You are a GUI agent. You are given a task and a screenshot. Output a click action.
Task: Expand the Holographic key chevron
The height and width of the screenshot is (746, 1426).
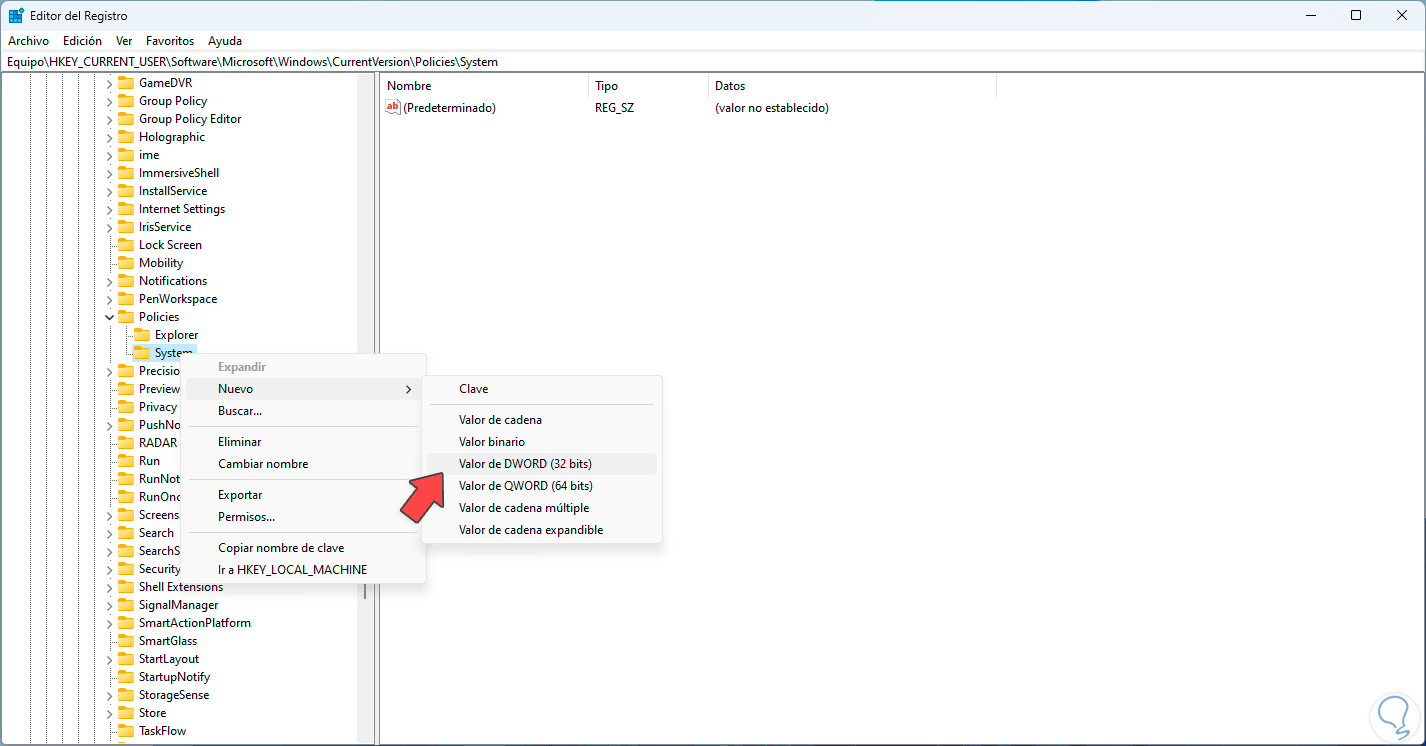(x=110, y=137)
